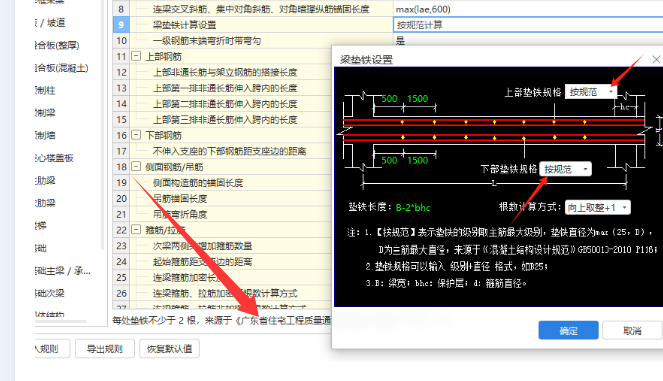Close the 梁垫铁设置 dialog
The height and width of the screenshot is (381, 663).
point(656,60)
